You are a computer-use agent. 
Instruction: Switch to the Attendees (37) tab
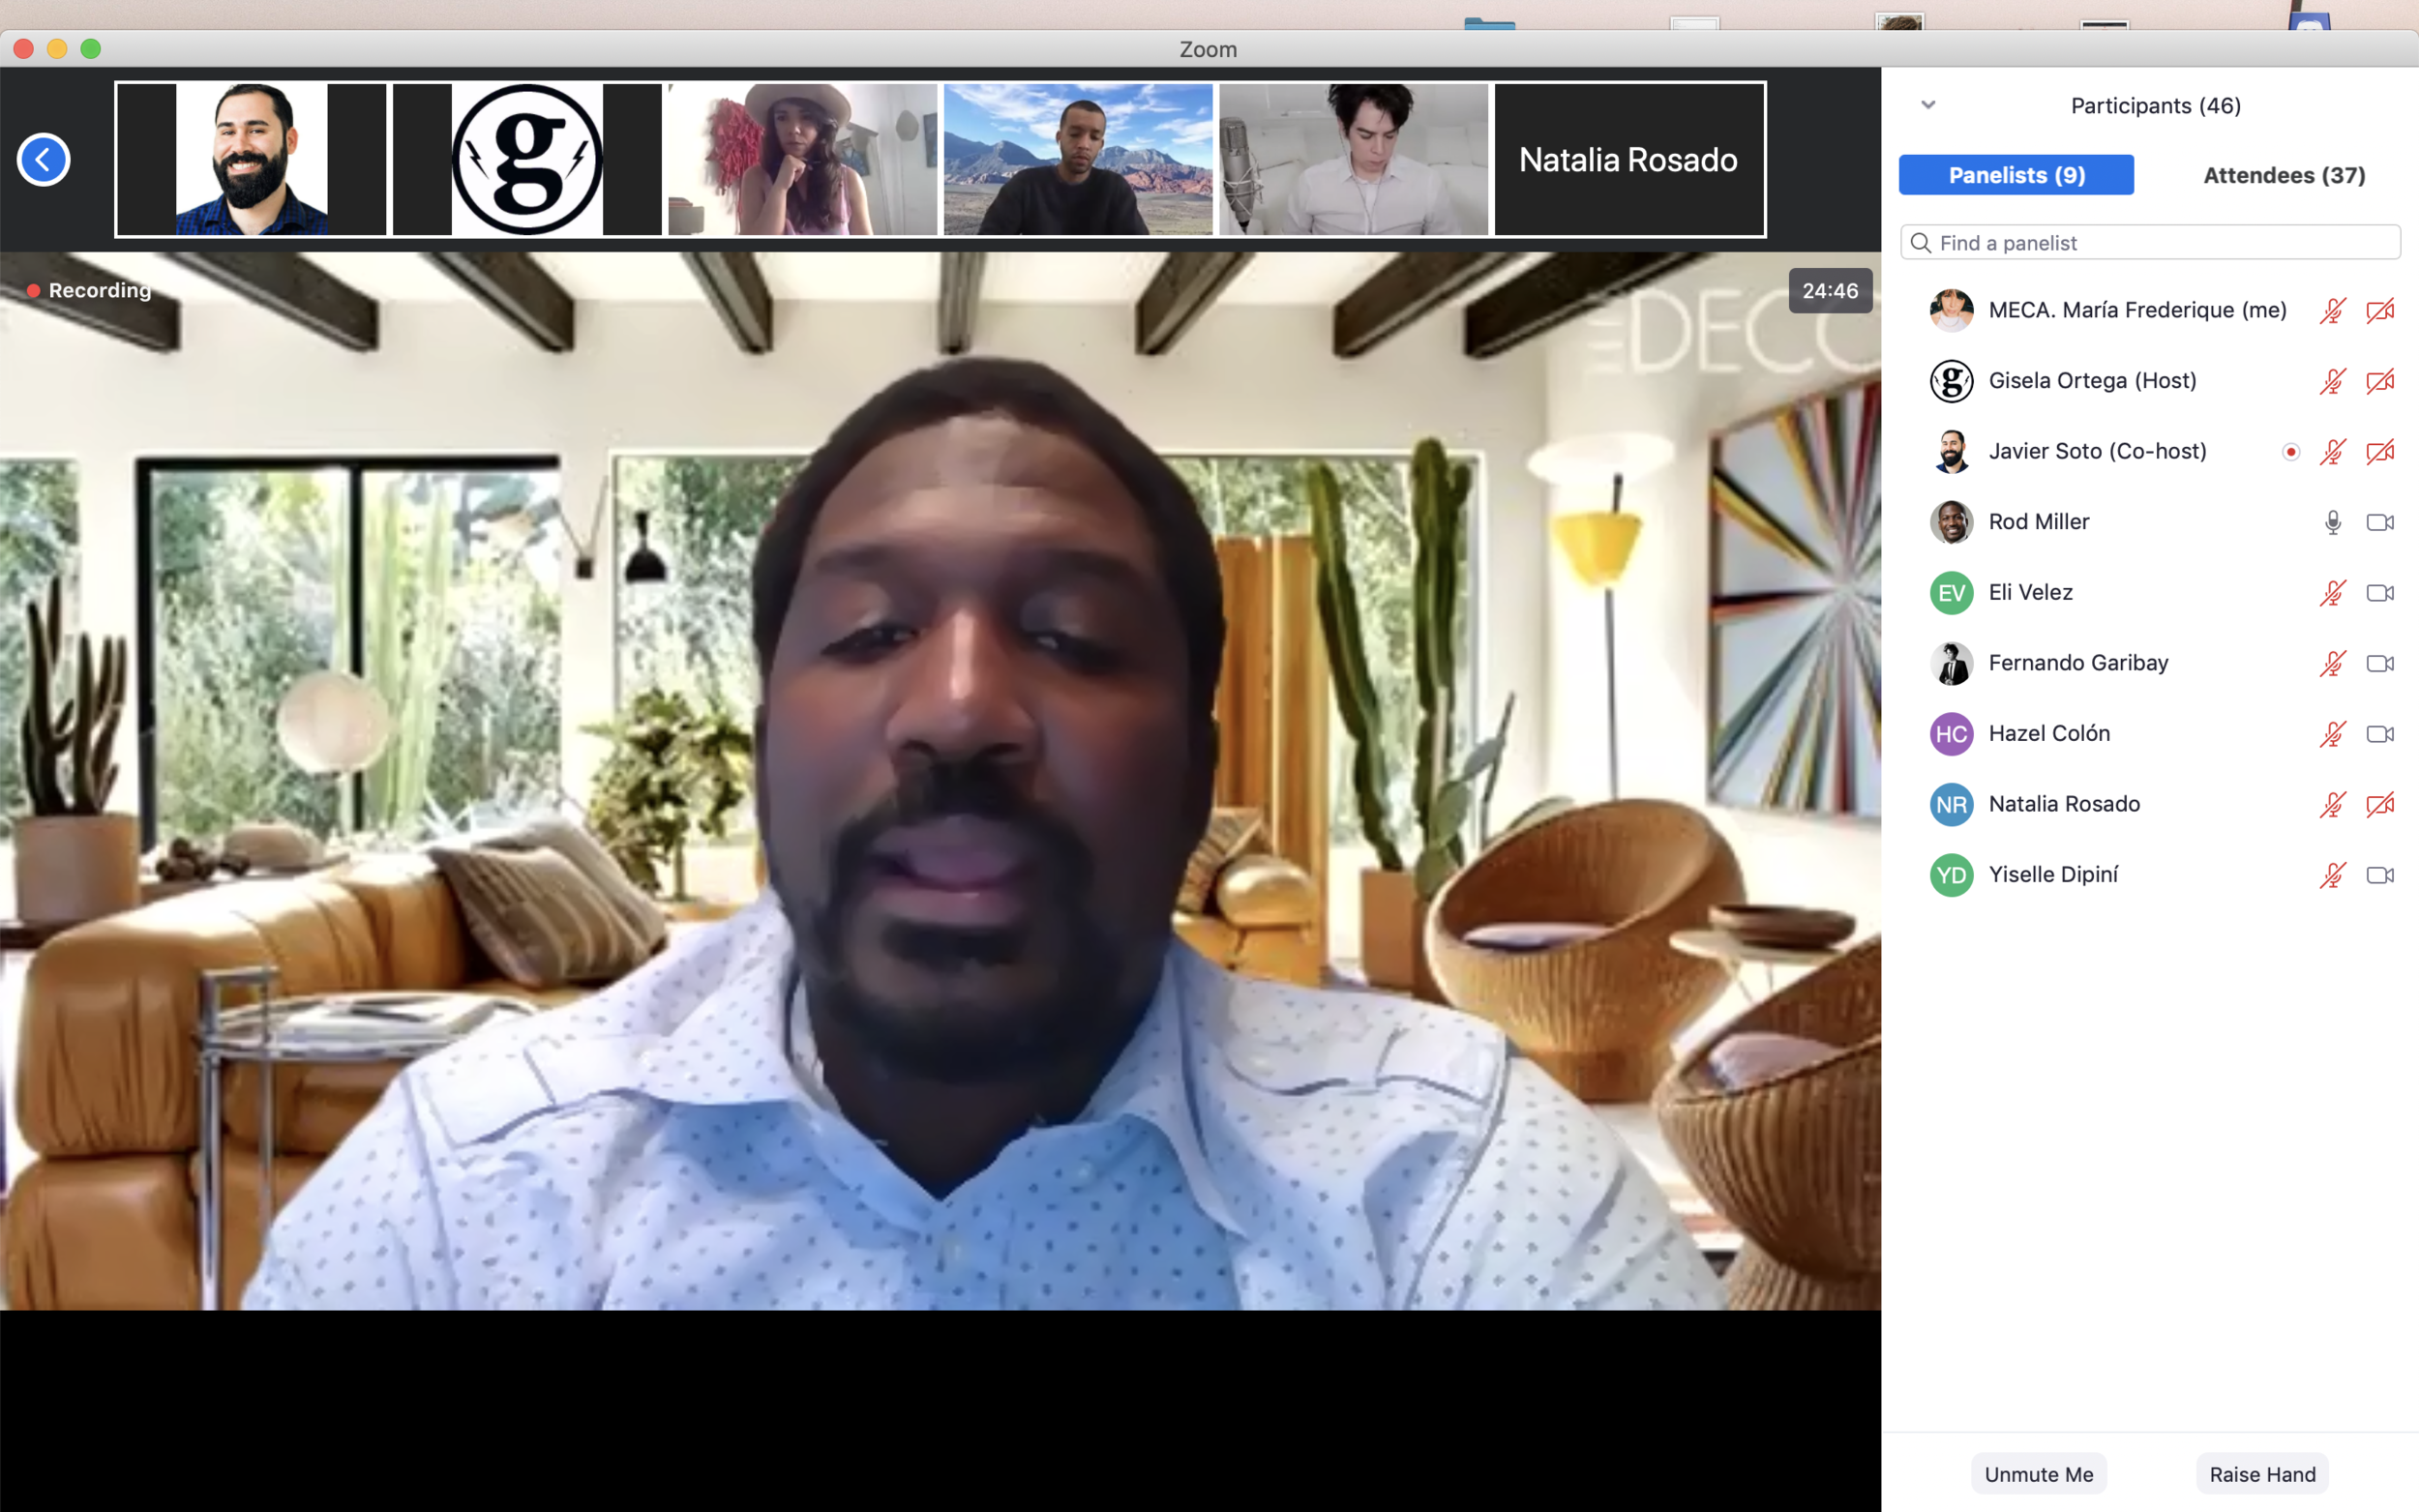tap(2284, 175)
